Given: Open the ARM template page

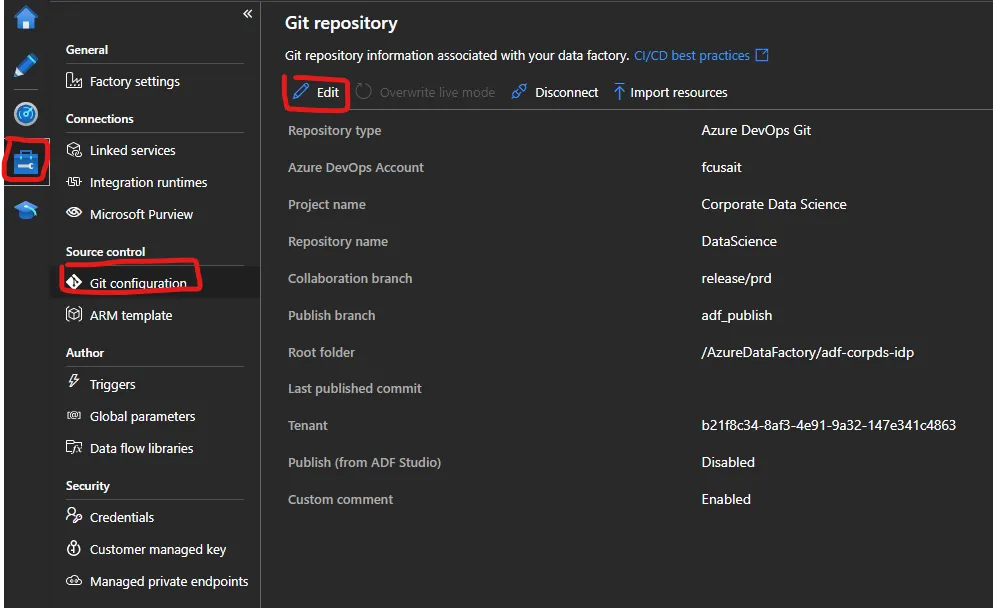Looking at the screenshot, I should (131, 316).
